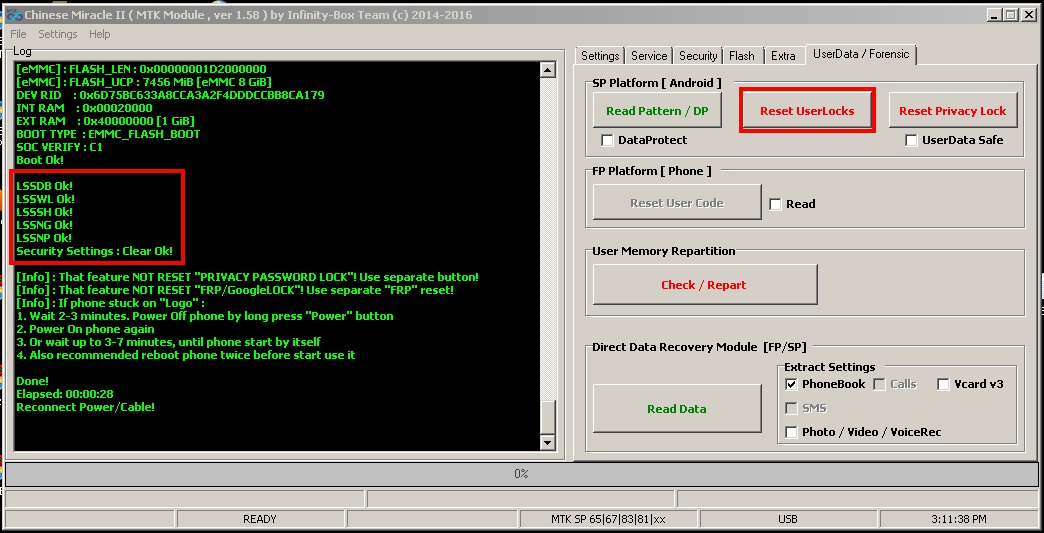
Task: Click the 'LSSWL Ok!' log line
Action: (x=45, y=199)
